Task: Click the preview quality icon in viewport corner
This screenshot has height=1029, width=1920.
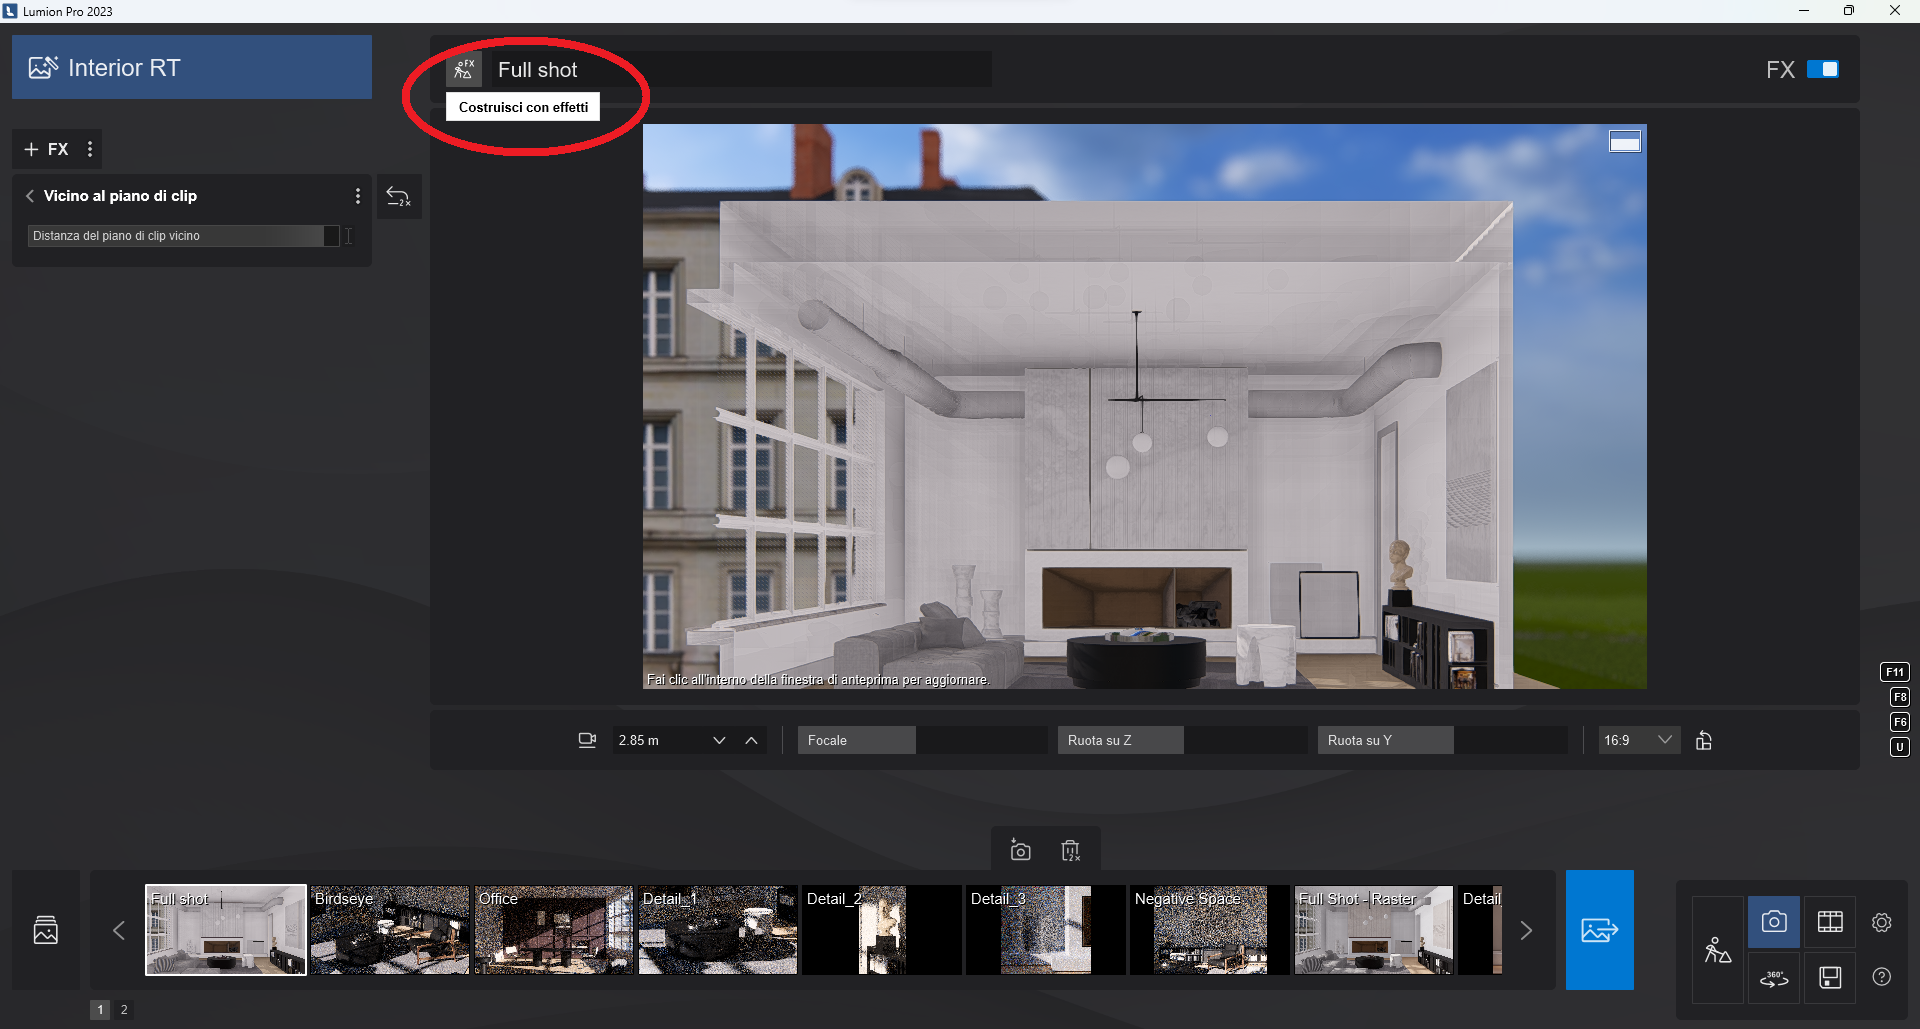Action: pyautogui.click(x=1624, y=142)
